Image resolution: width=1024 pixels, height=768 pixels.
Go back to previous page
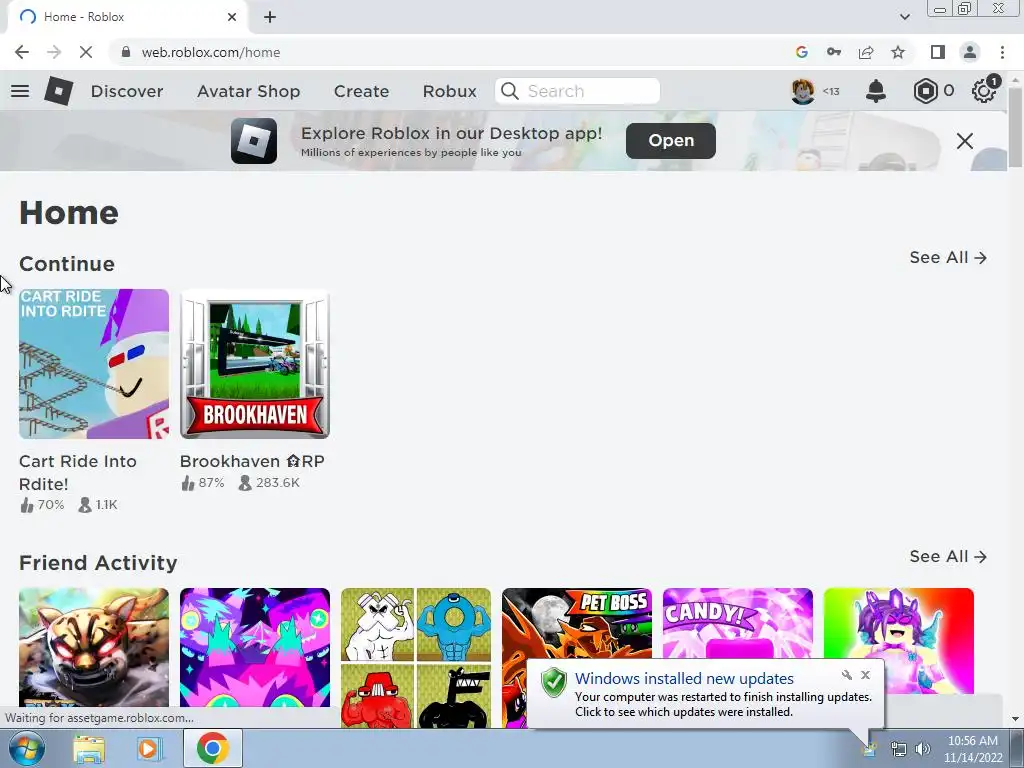[x=22, y=52]
